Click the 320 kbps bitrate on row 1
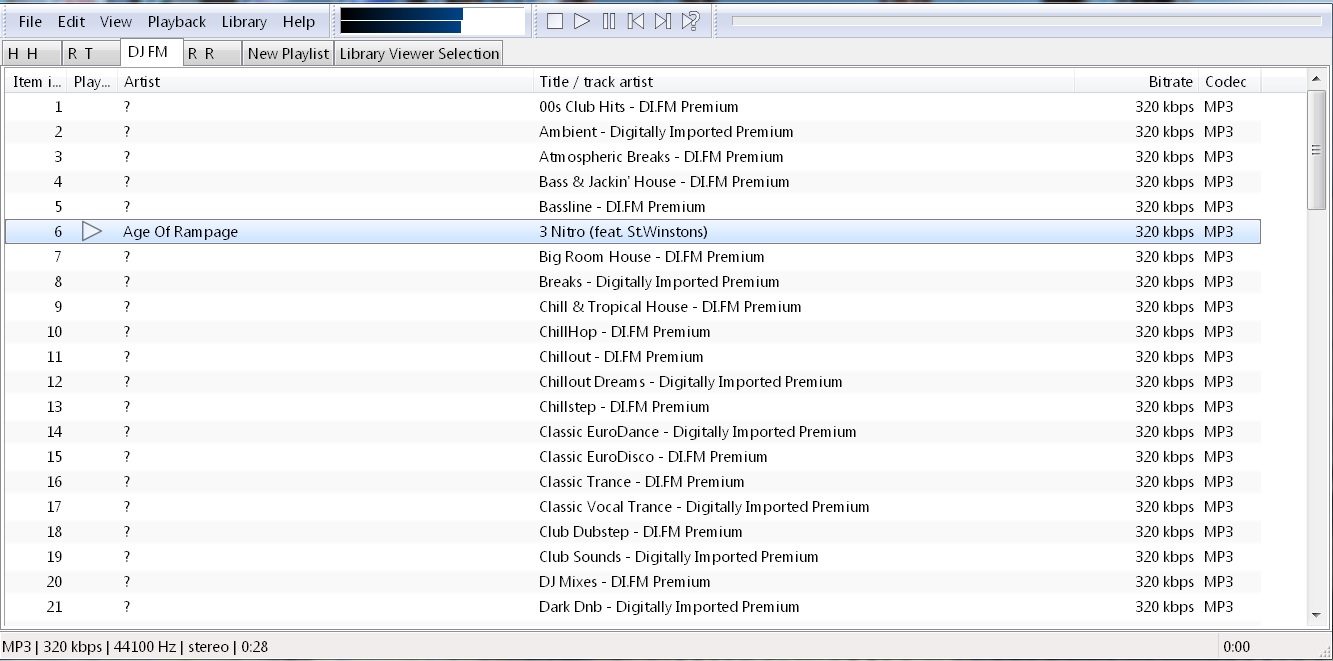 pyautogui.click(x=1164, y=107)
